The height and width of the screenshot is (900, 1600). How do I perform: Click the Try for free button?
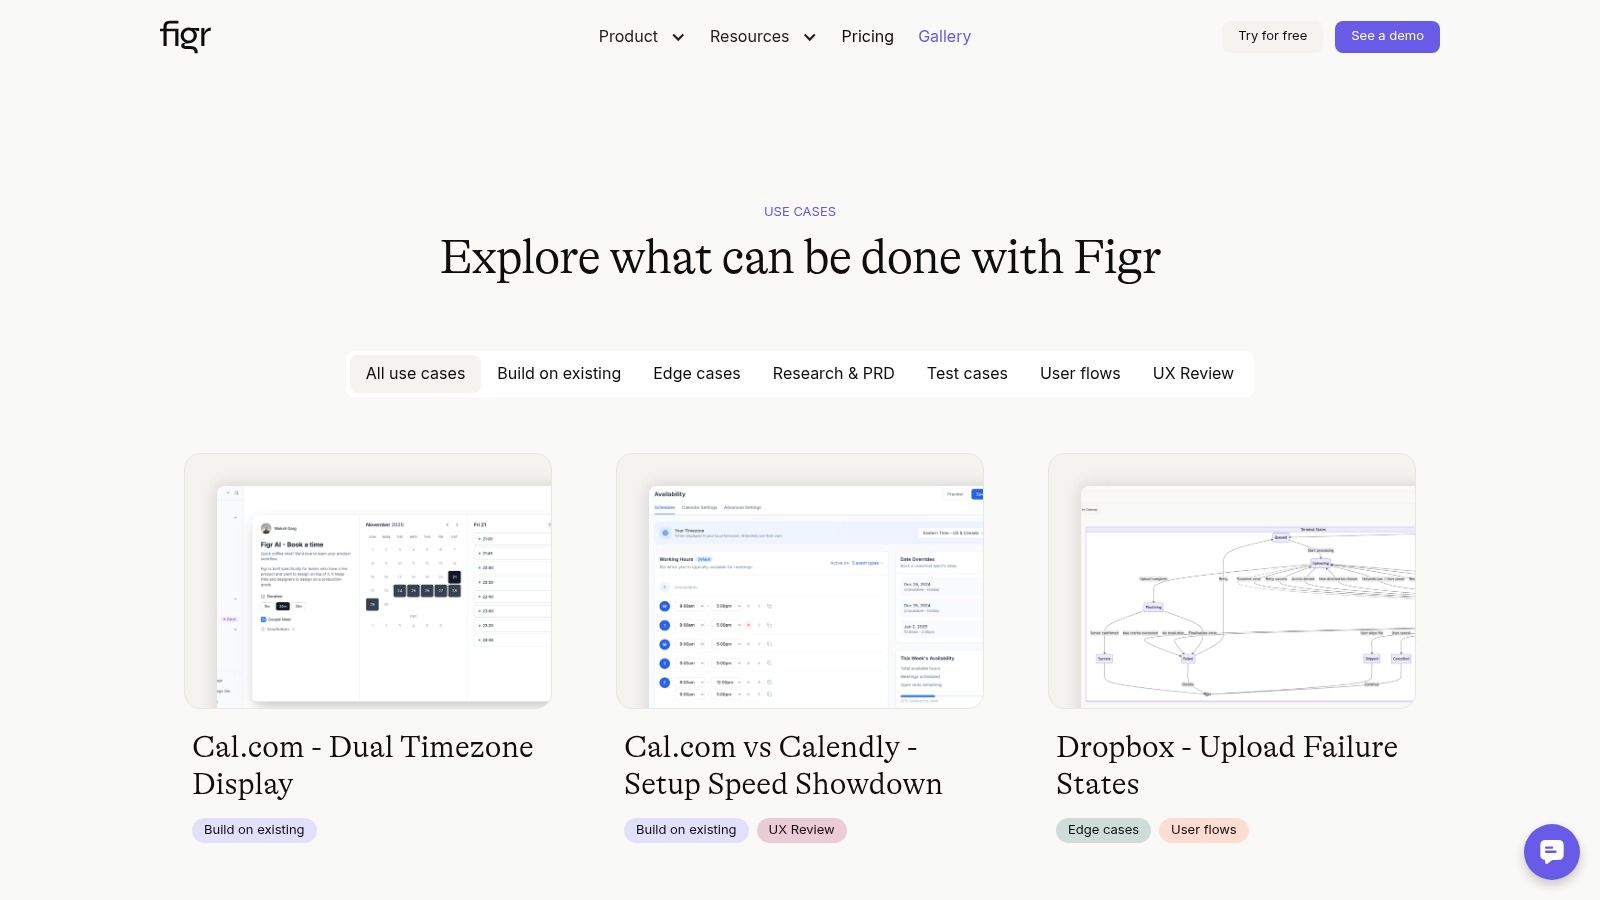[1272, 36]
